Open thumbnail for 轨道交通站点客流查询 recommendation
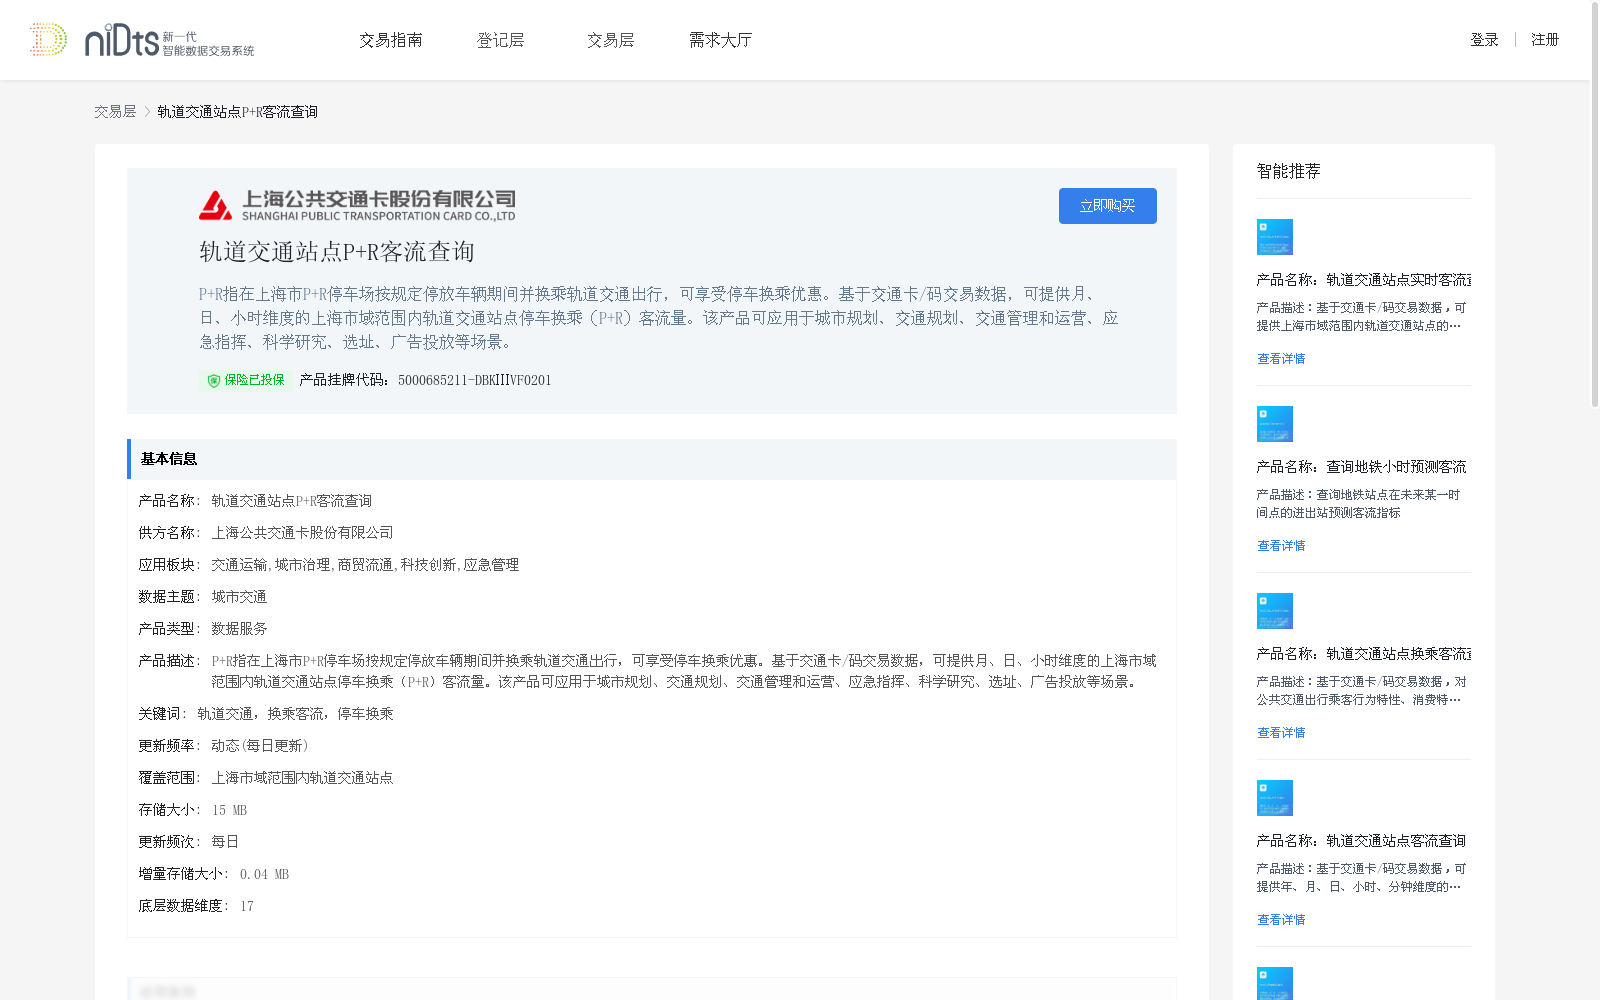This screenshot has height=1000, width=1600. pos(1275,798)
